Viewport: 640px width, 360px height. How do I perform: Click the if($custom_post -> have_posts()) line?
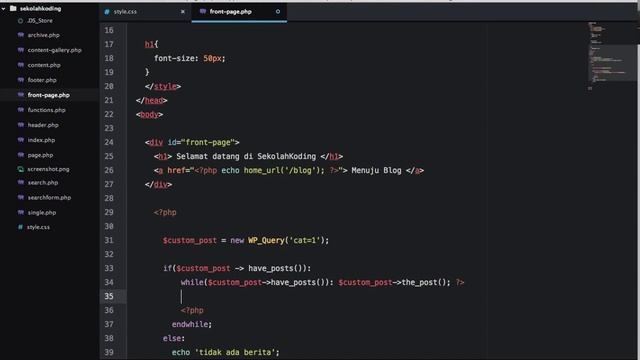[x=237, y=268]
